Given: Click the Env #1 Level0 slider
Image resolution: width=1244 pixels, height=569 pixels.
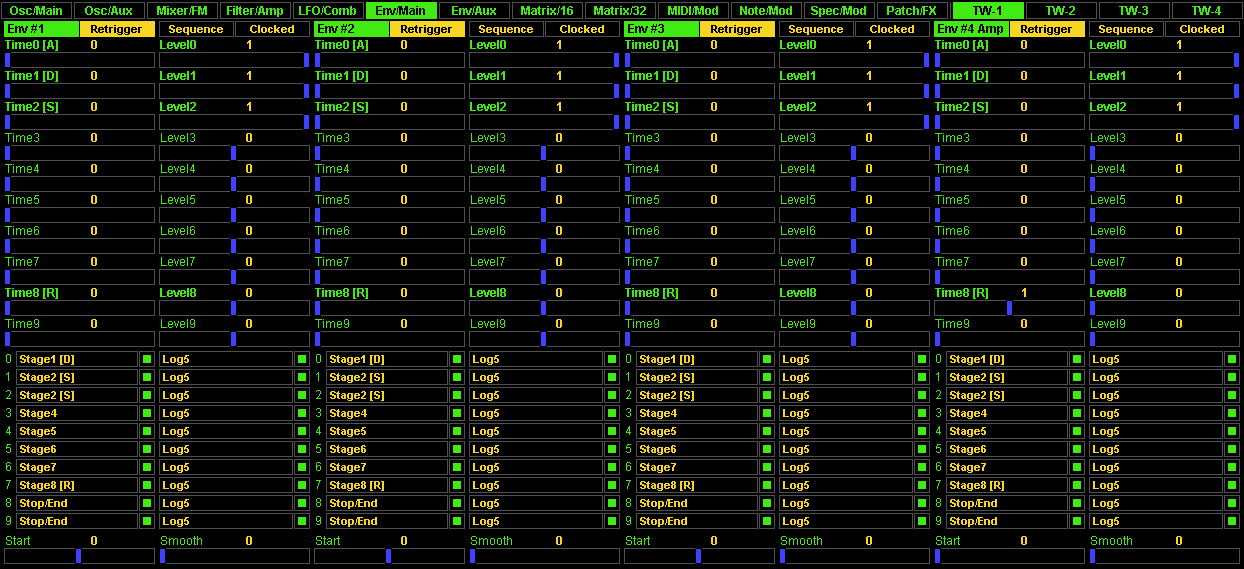Looking at the screenshot, I should (x=235, y=60).
